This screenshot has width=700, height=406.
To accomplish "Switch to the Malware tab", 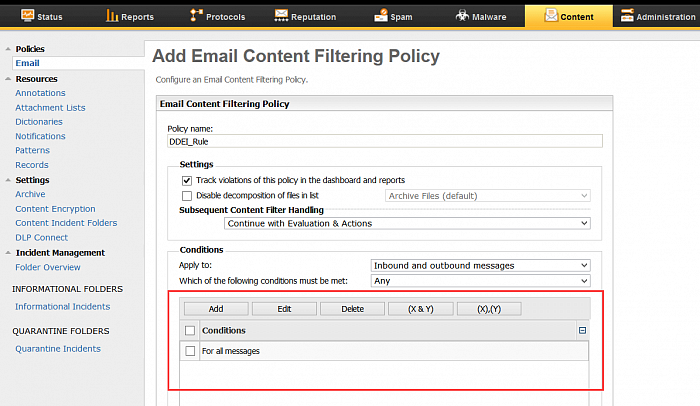I will (x=481, y=16).
